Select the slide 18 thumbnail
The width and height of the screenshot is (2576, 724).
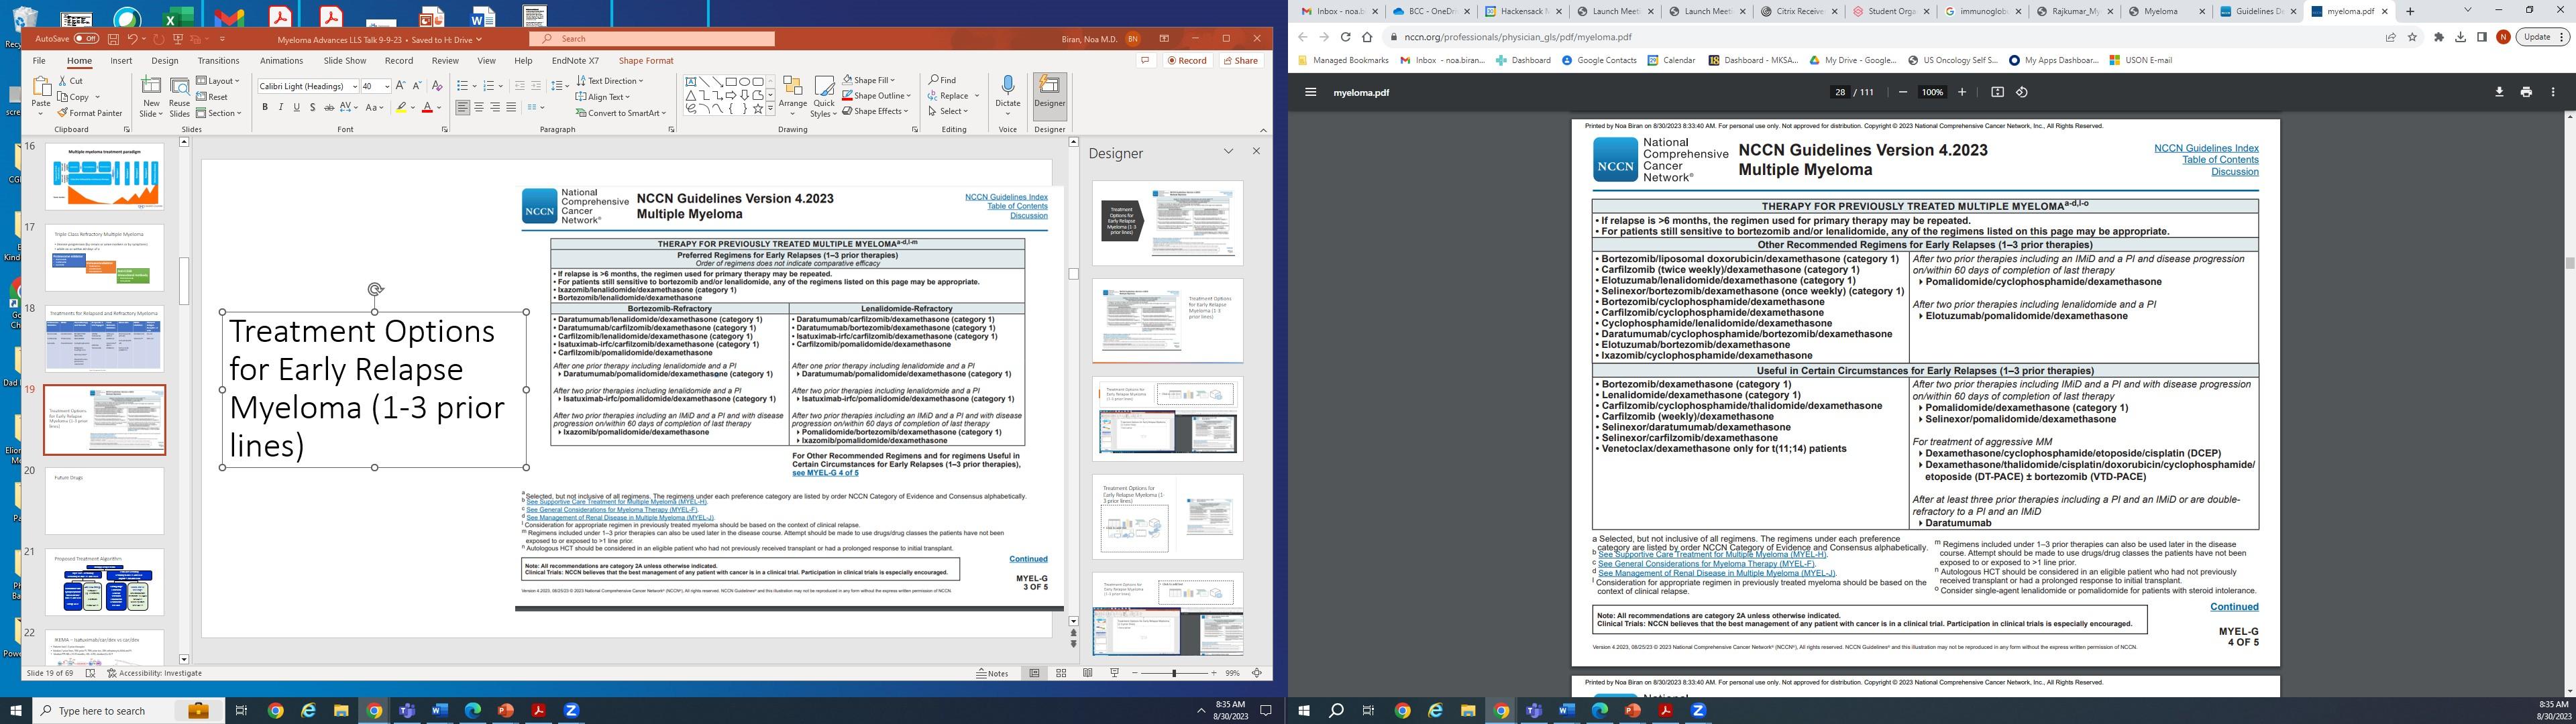[x=104, y=339]
